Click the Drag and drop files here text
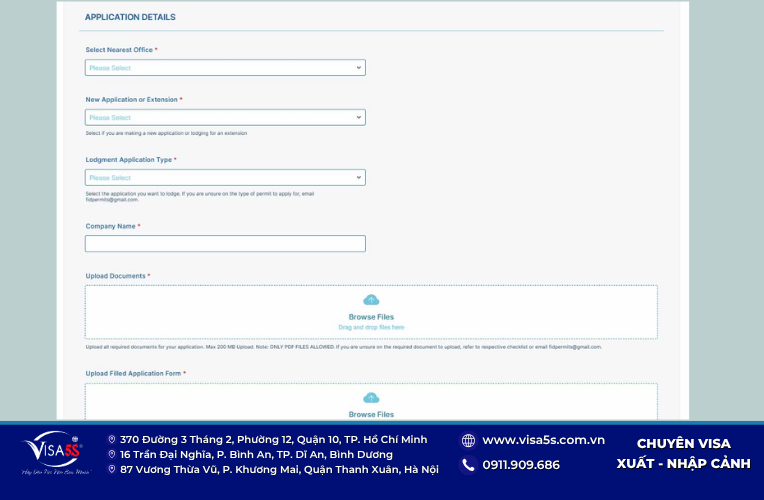The height and width of the screenshot is (500, 764). (371, 327)
